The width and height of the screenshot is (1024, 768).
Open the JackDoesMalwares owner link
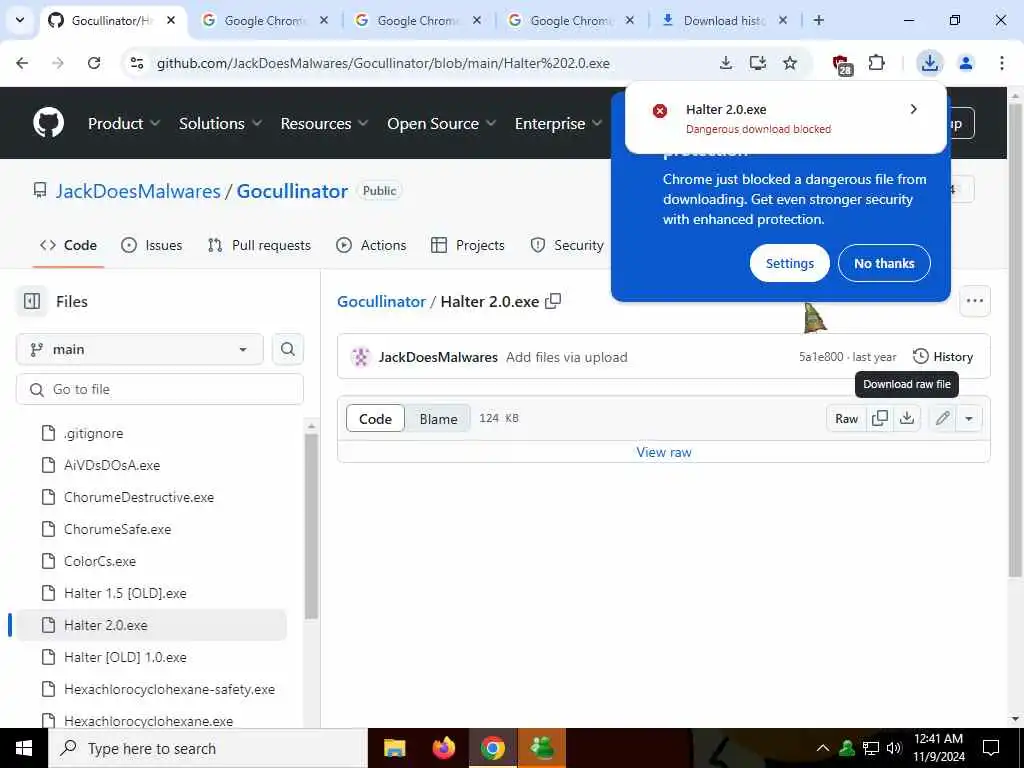[x=138, y=191]
